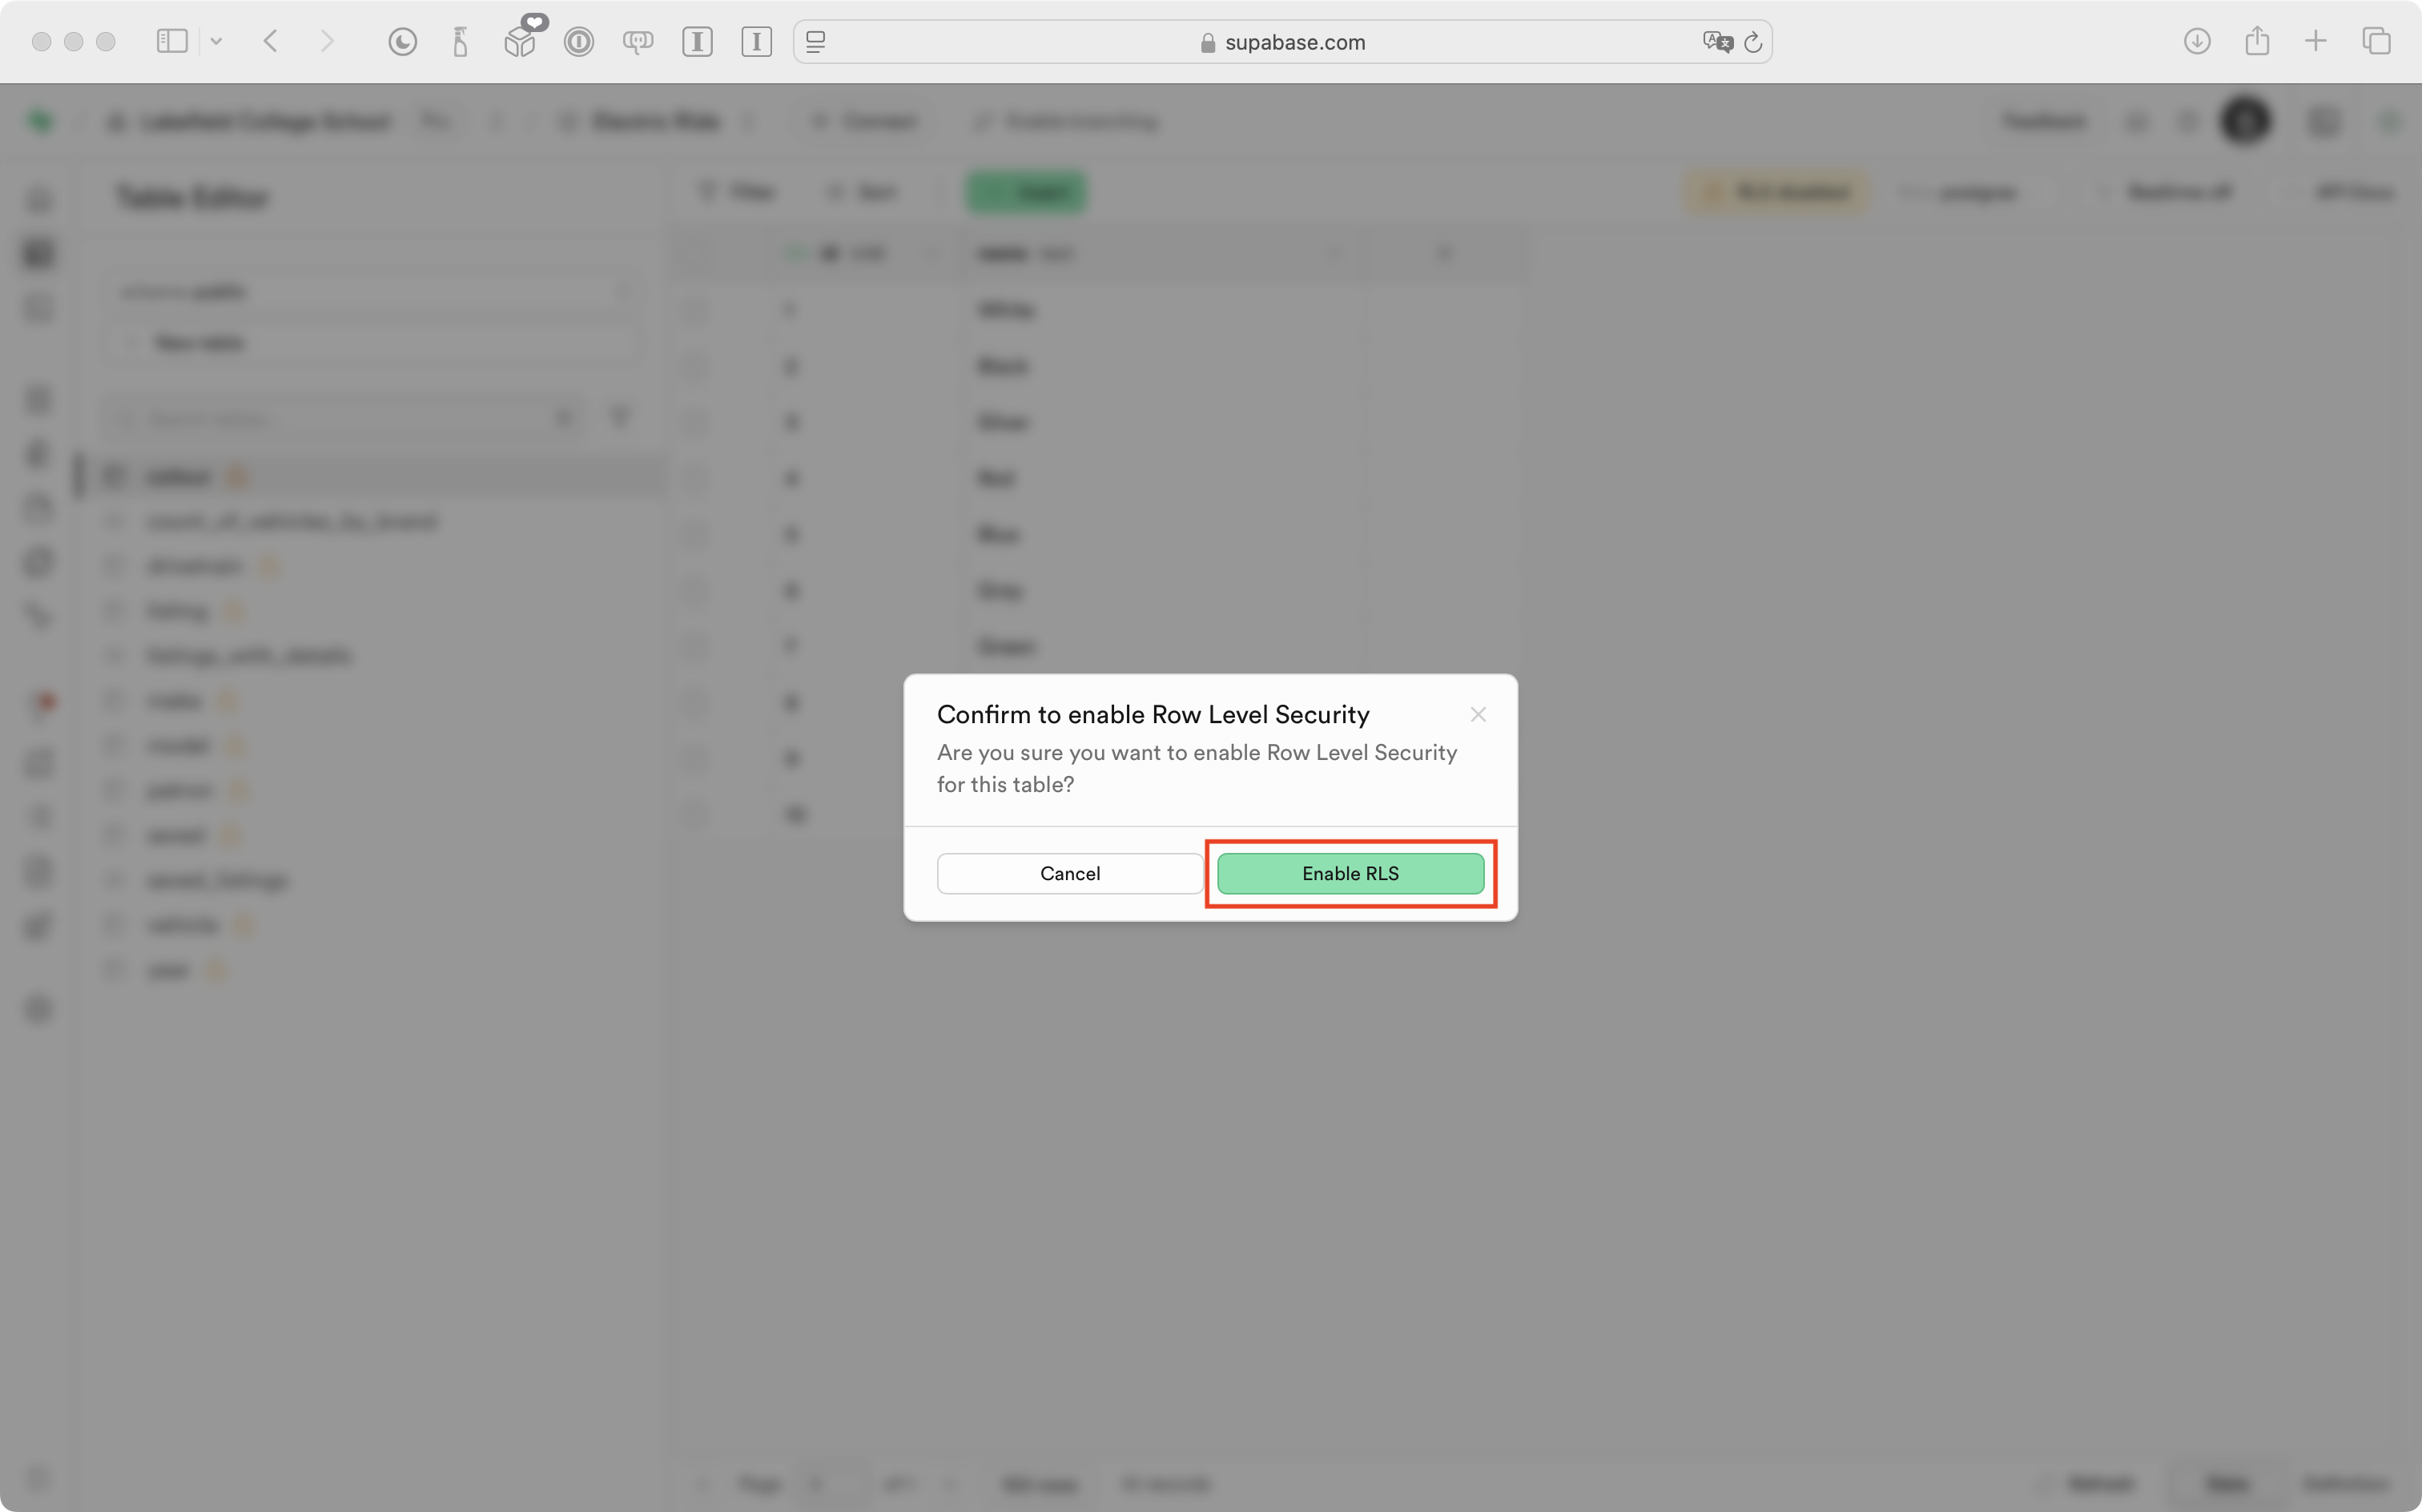Cancel the Row Level Security dialog
Viewport: 2422px width, 1512px height.
point(1069,873)
